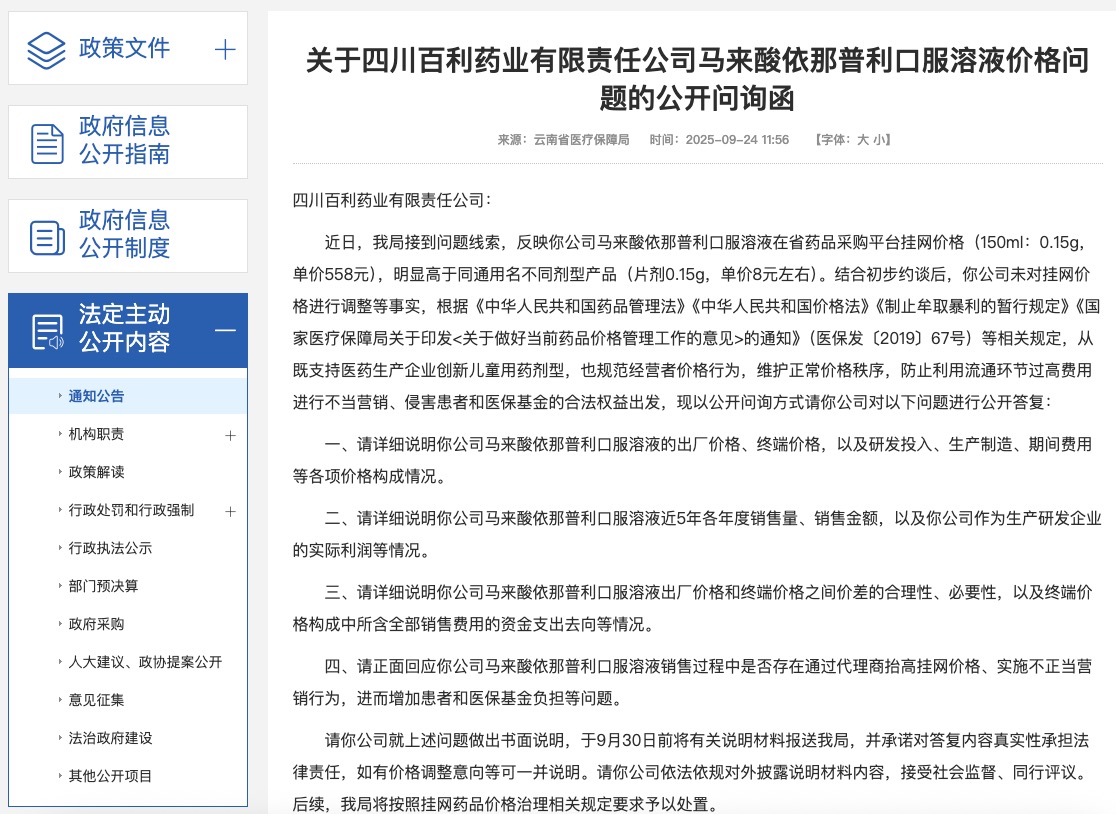Image resolution: width=1116 pixels, height=814 pixels.
Task: Click the 法定主动公开内容 speaker document icon
Action: [48, 332]
